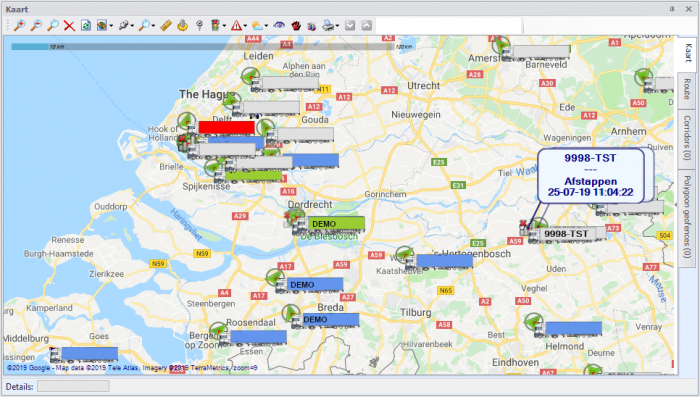Refresh the map with the recycle page icon
This screenshot has width=700, height=397.
pyautogui.click(x=86, y=25)
